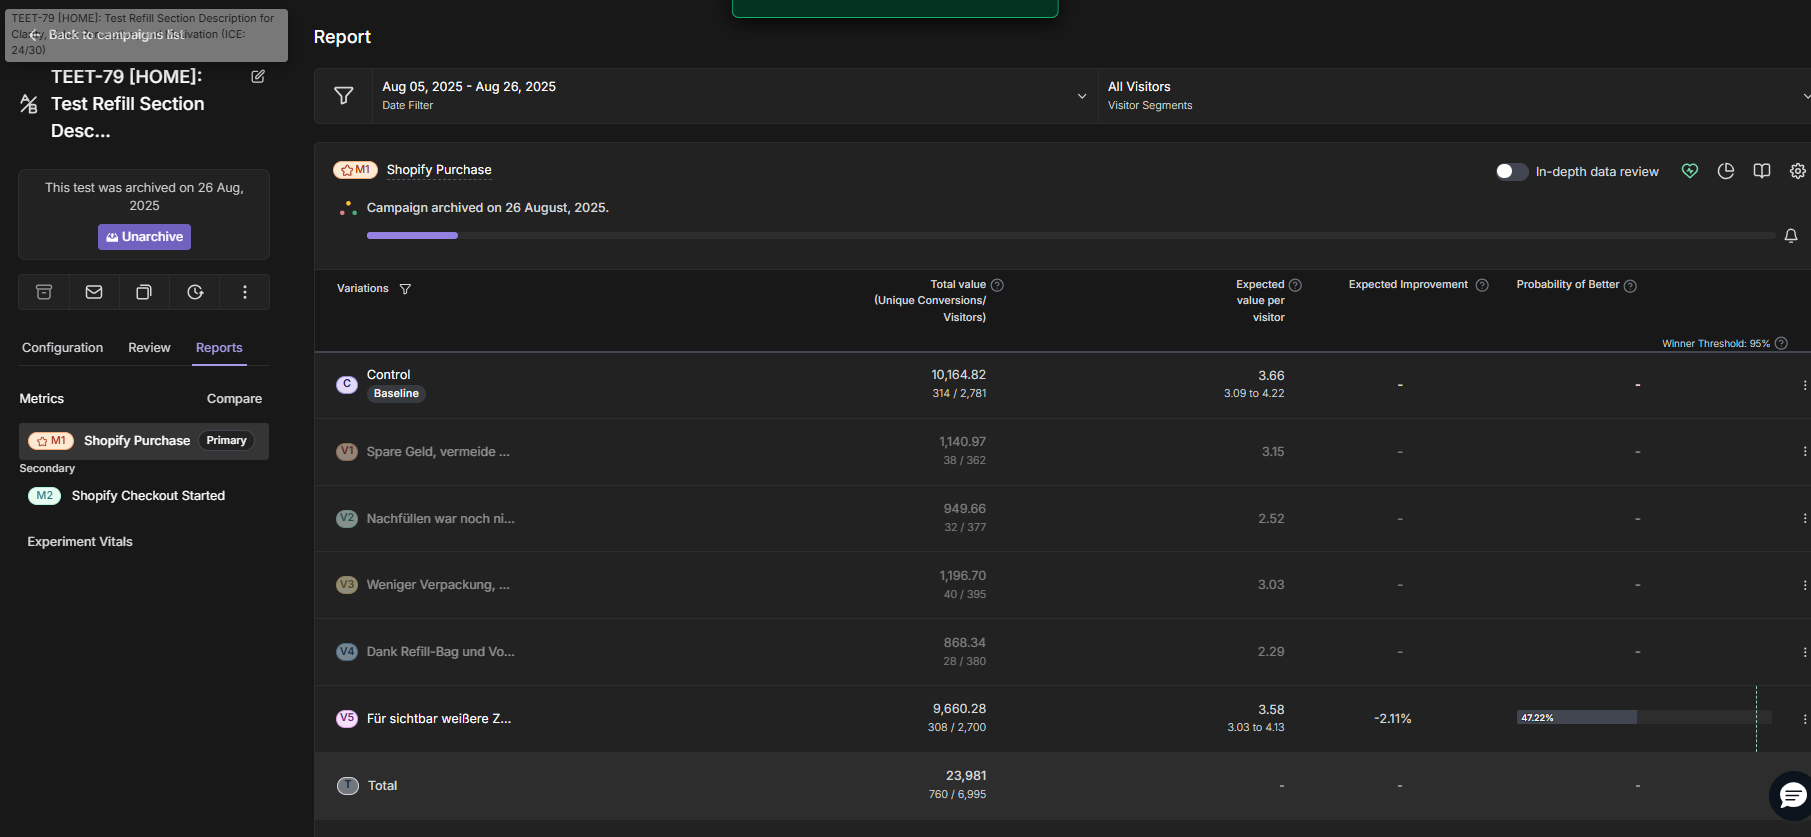Screen dimensions: 1811x837
Task: Click the envelope email icon in sidebar
Action: (x=94, y=292)
